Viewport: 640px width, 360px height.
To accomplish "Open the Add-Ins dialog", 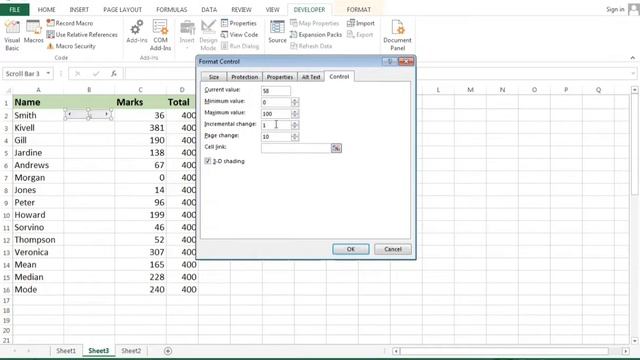I will pos(136,32).
